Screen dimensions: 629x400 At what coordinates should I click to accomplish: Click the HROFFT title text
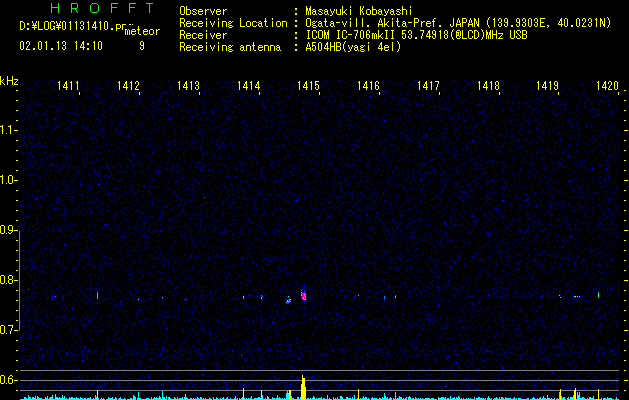tap(103, 8)
